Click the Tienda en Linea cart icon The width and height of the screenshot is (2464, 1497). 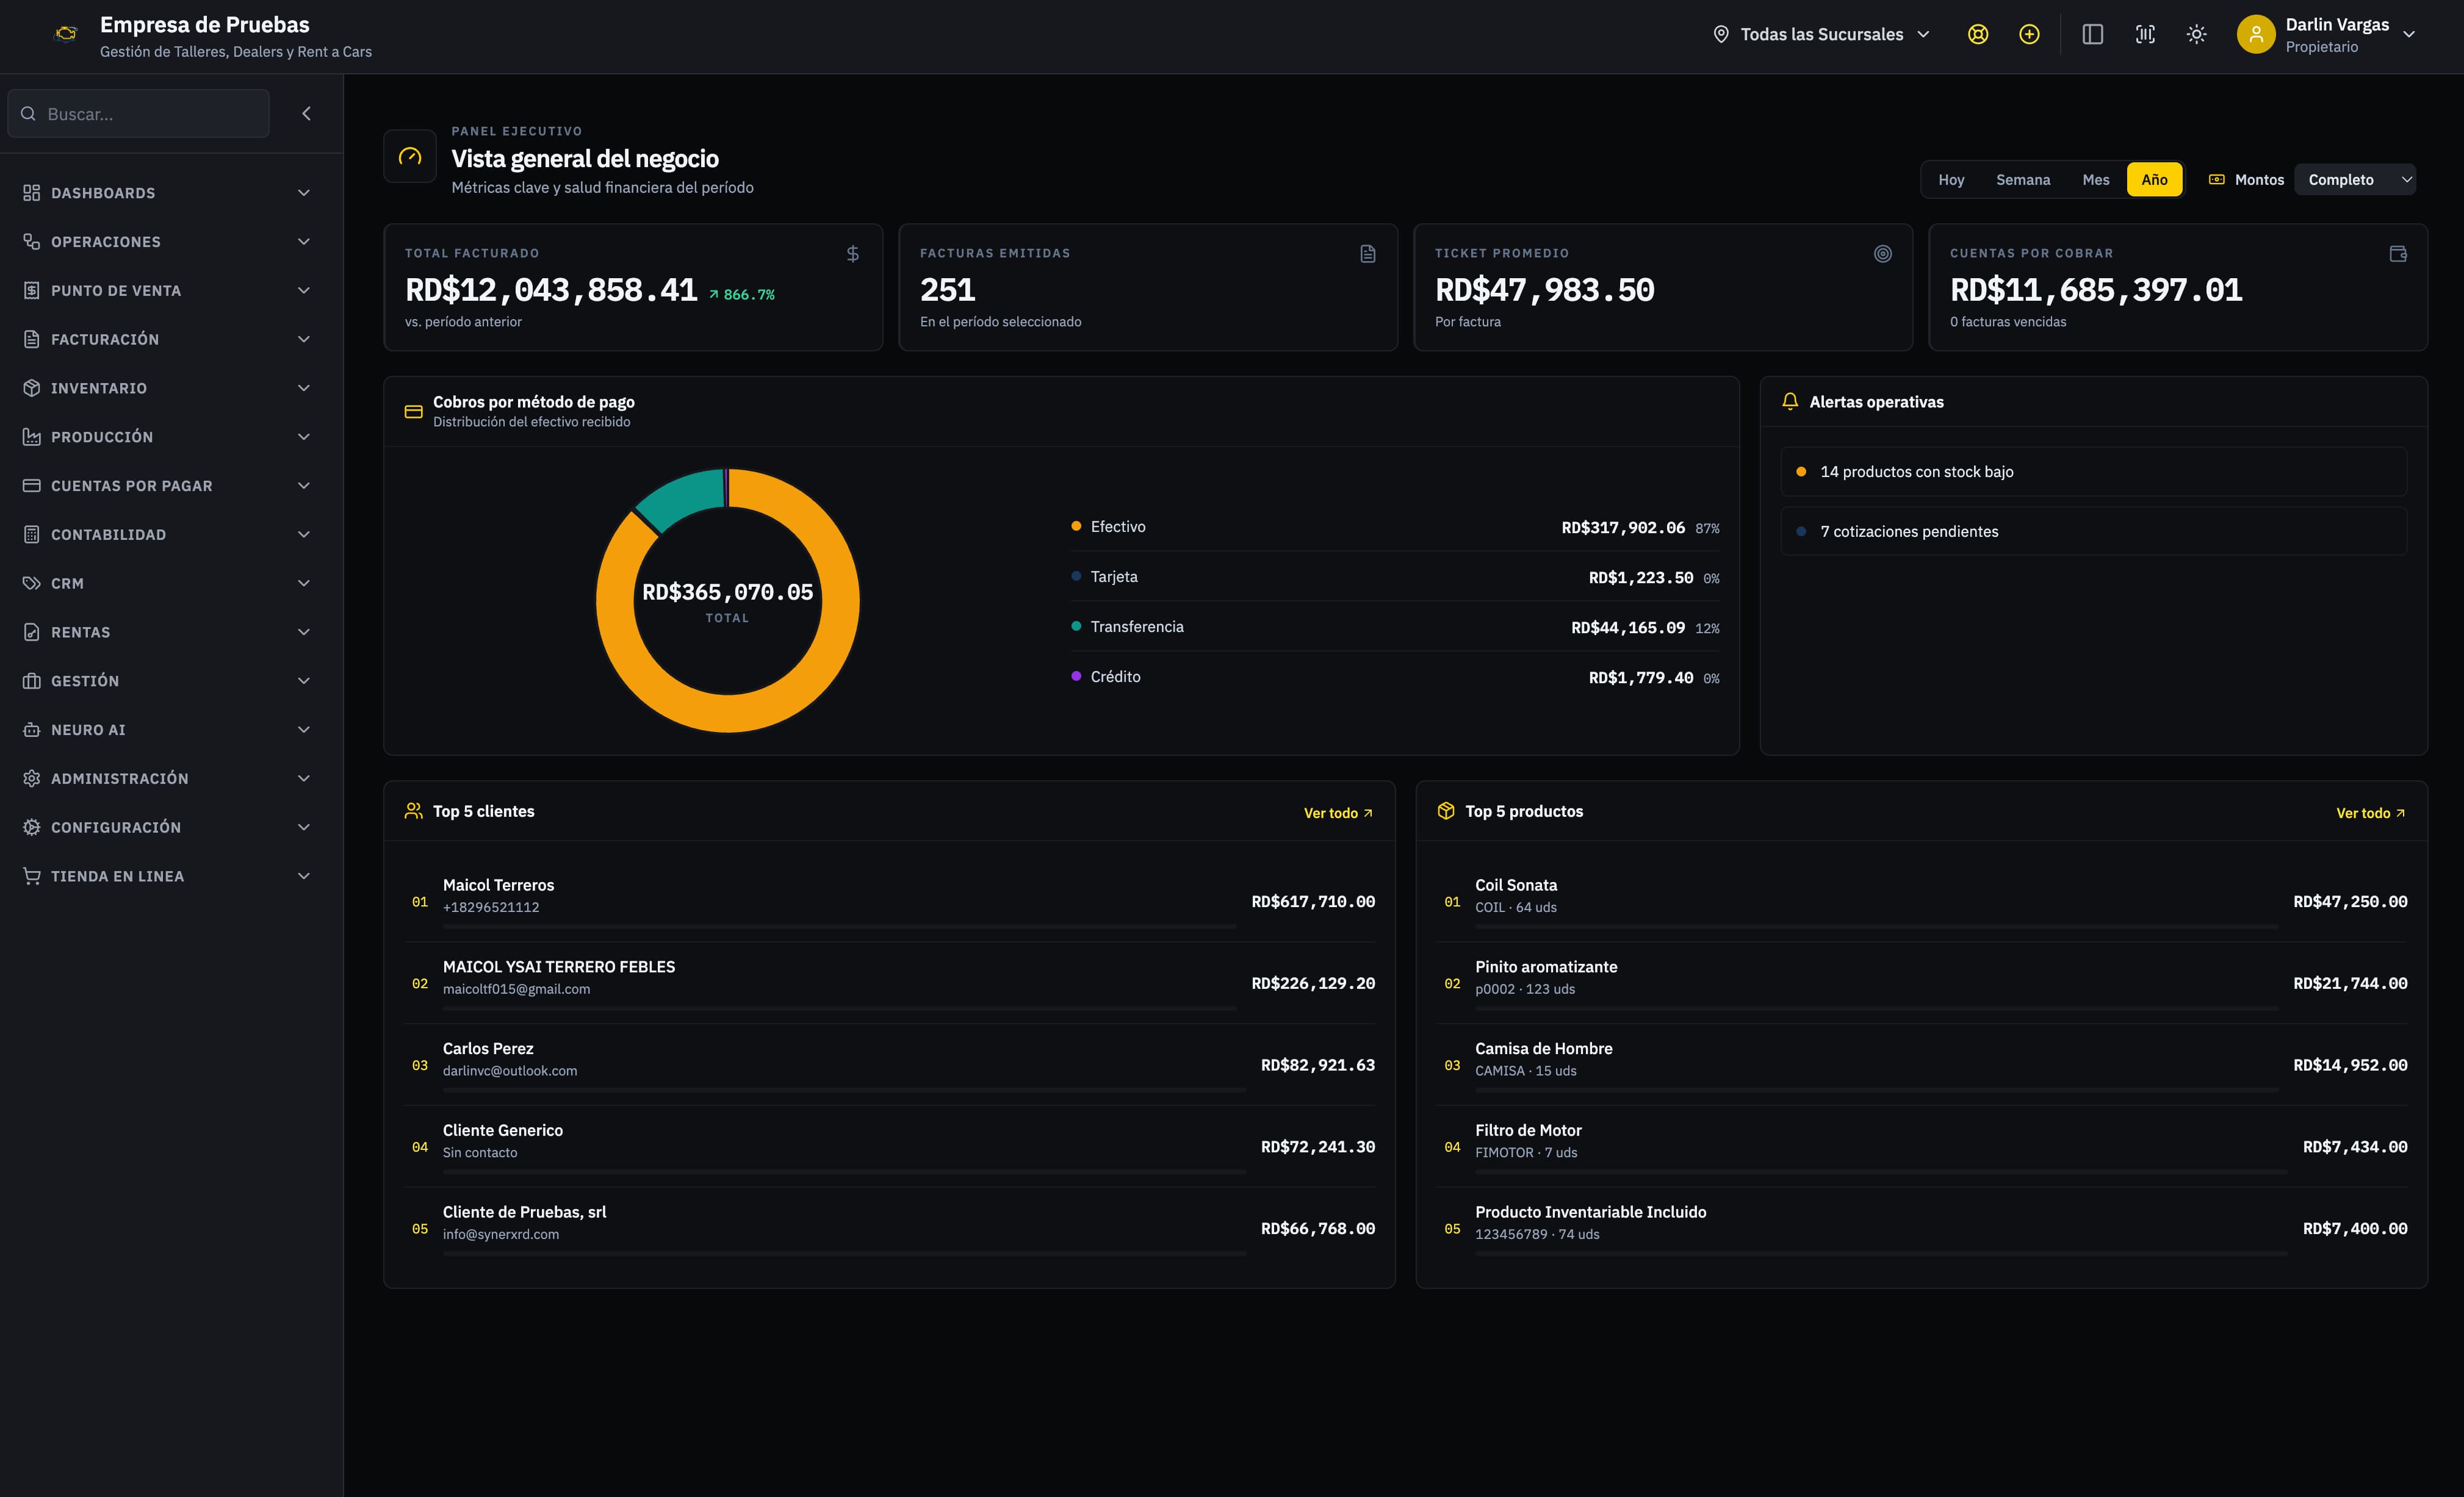pos(32,876)
